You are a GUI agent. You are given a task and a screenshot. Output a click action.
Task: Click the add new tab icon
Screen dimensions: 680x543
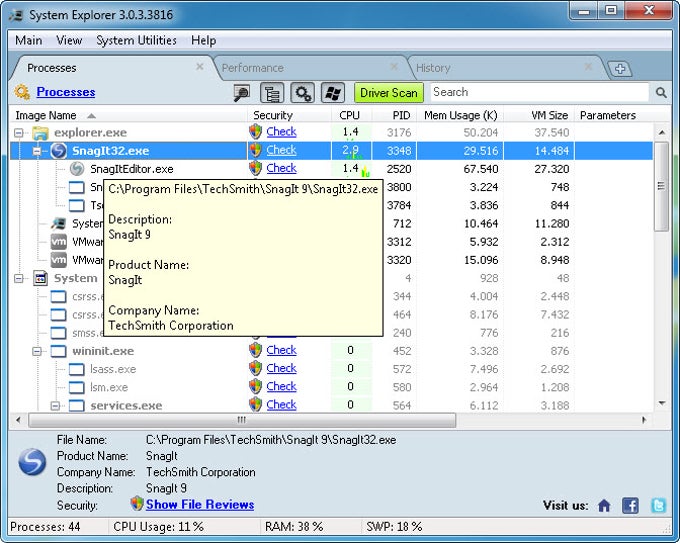(620, 69)
